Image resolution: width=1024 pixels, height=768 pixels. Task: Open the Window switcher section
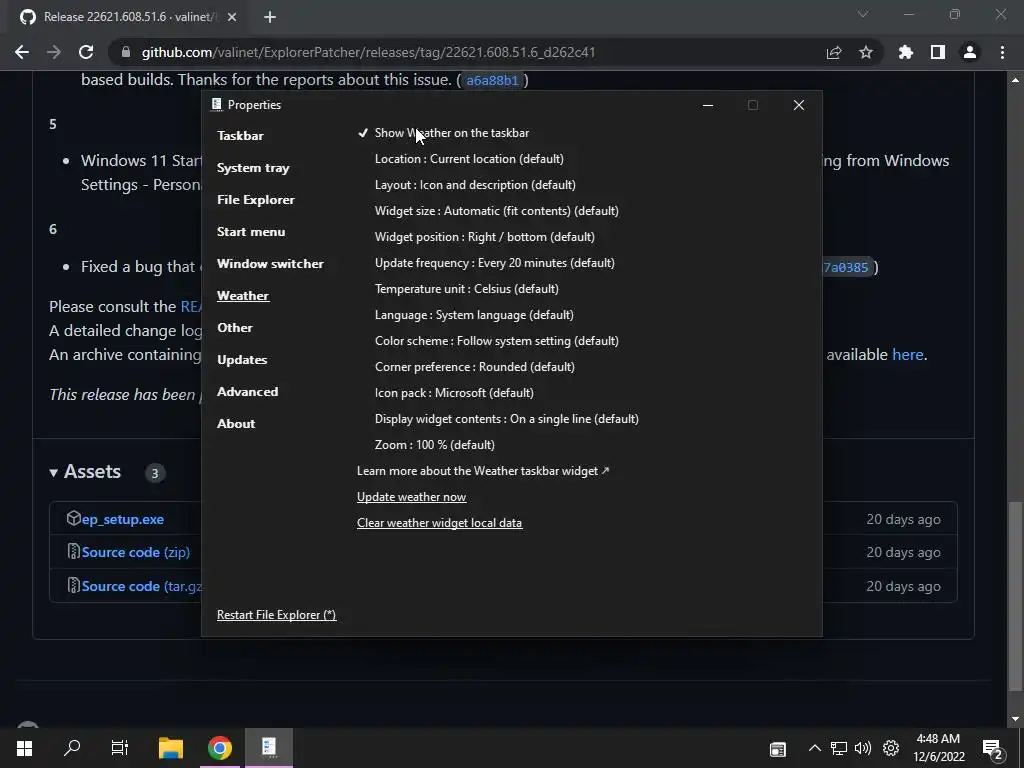270,264
